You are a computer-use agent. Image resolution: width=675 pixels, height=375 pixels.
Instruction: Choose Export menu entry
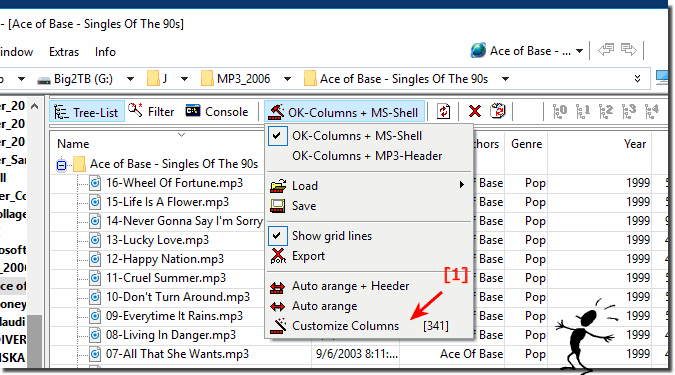tap(369, 256)
